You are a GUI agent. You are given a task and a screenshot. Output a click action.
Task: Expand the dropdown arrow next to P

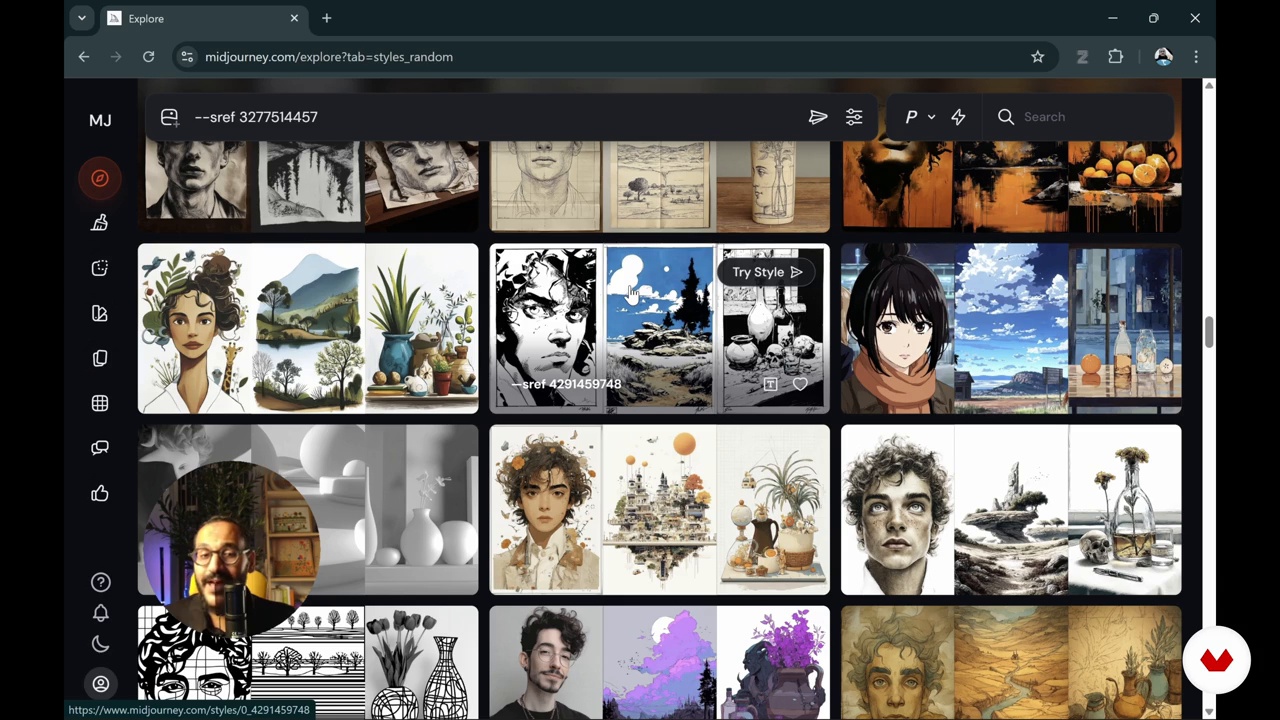coord(931,117)
